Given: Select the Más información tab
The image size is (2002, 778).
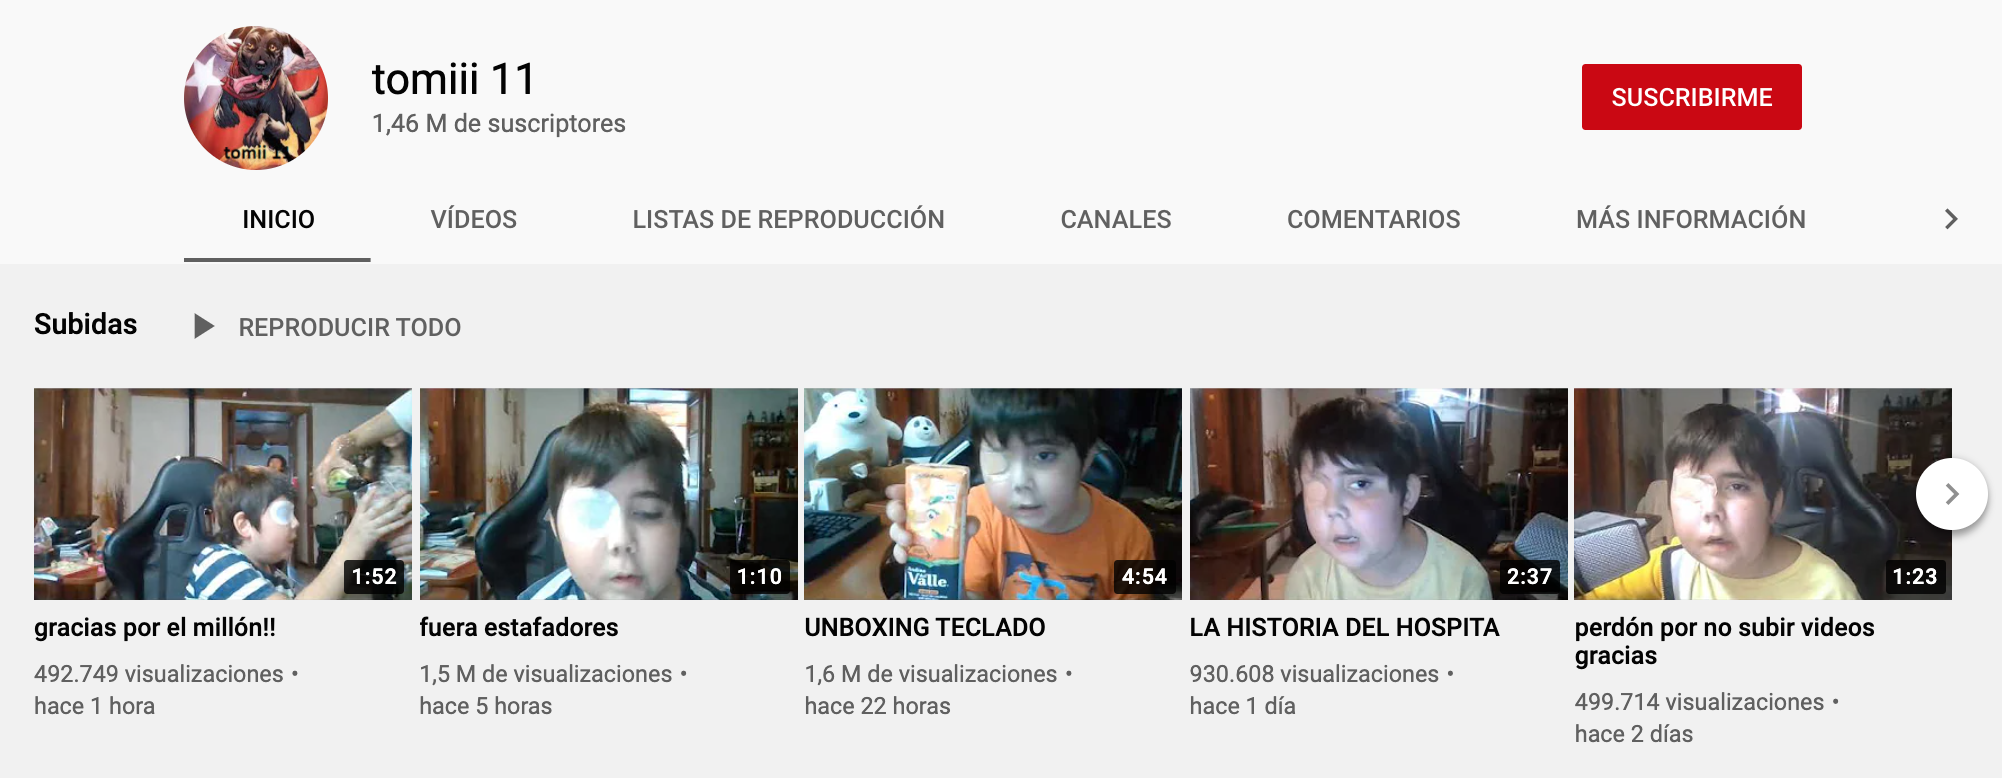Looking at the screenshot, I should click(1690, 220).
